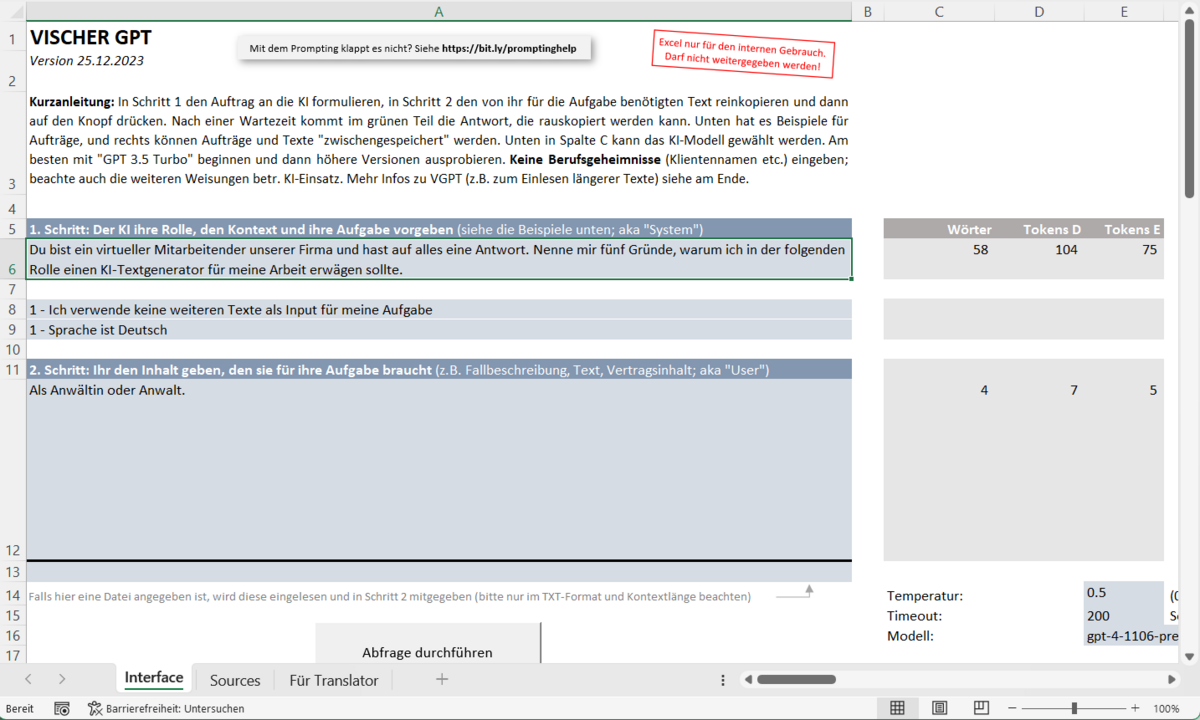Viewport: 1200px width, 720px height.
Task: Select row 3 header
Action: click(13, 145)
